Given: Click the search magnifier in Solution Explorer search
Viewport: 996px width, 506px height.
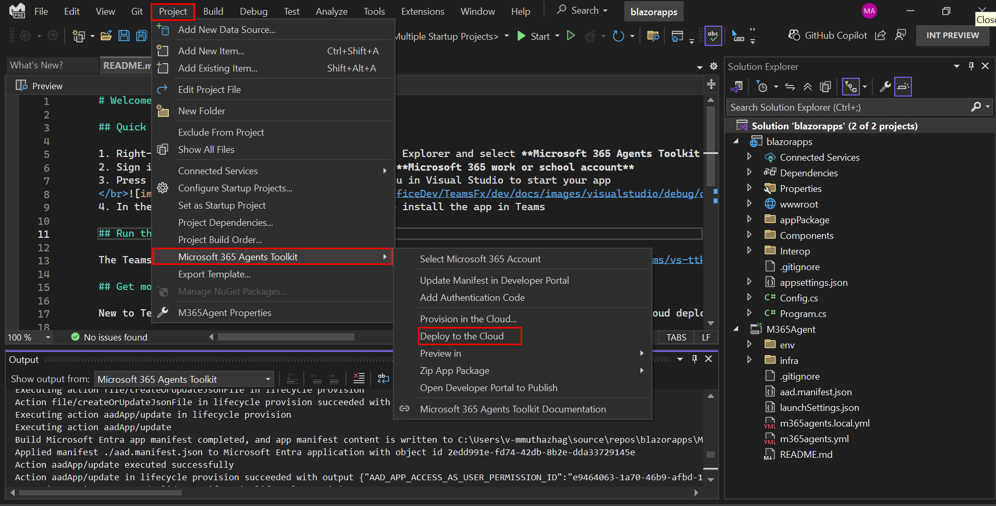Looking at the screenshot, I should click(976, 107).
